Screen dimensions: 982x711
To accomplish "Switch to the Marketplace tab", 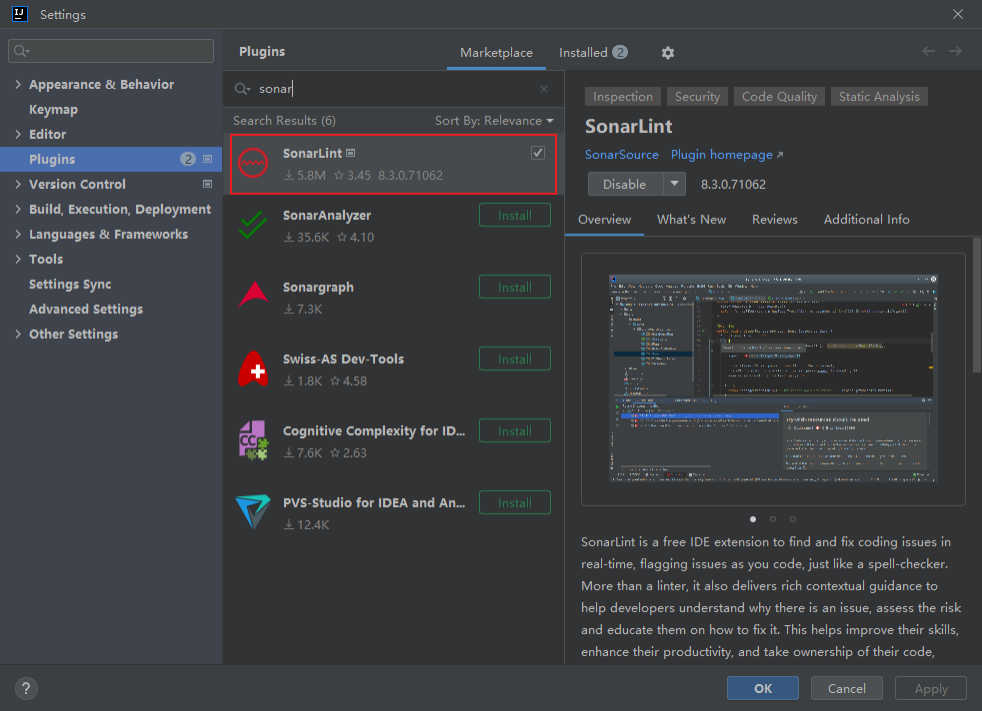I will click(496, 53).
